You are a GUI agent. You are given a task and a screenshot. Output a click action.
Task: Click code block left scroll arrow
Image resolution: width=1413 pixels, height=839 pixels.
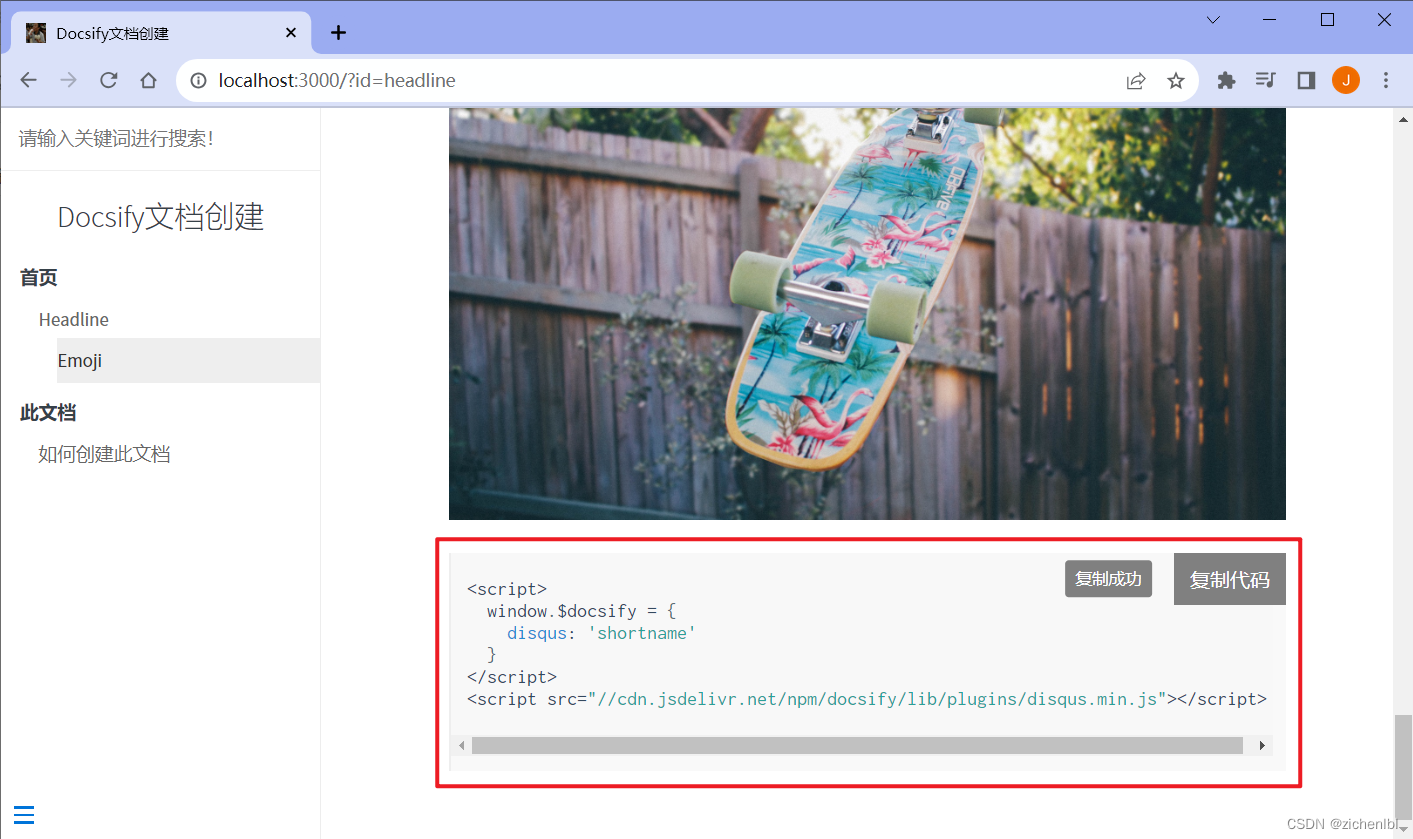(x=462, y=746)
